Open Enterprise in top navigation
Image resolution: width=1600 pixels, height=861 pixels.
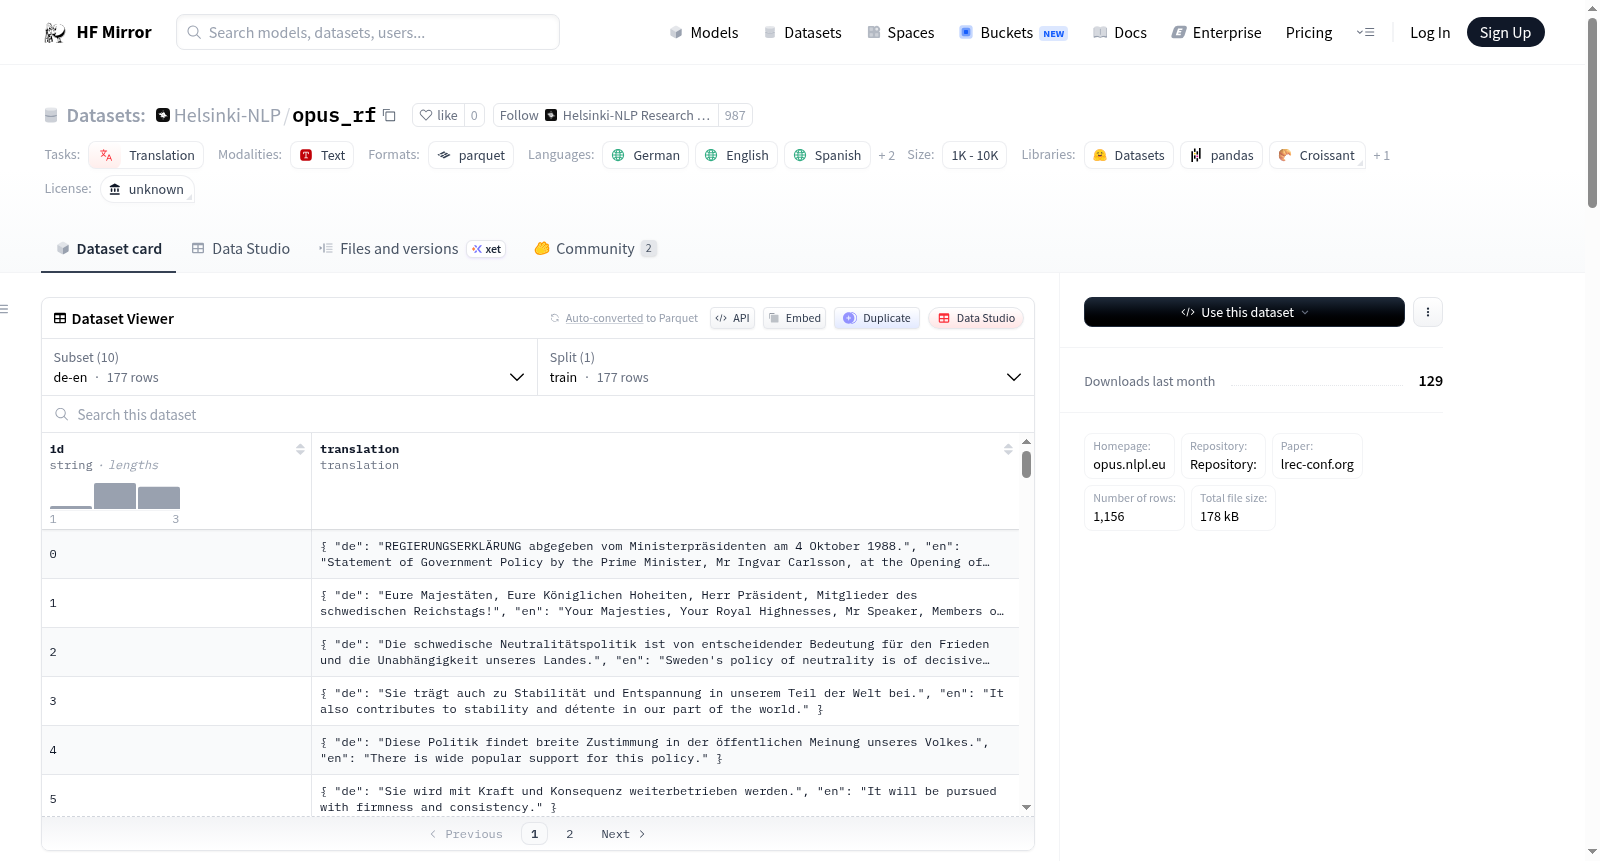coord(1216,33)
